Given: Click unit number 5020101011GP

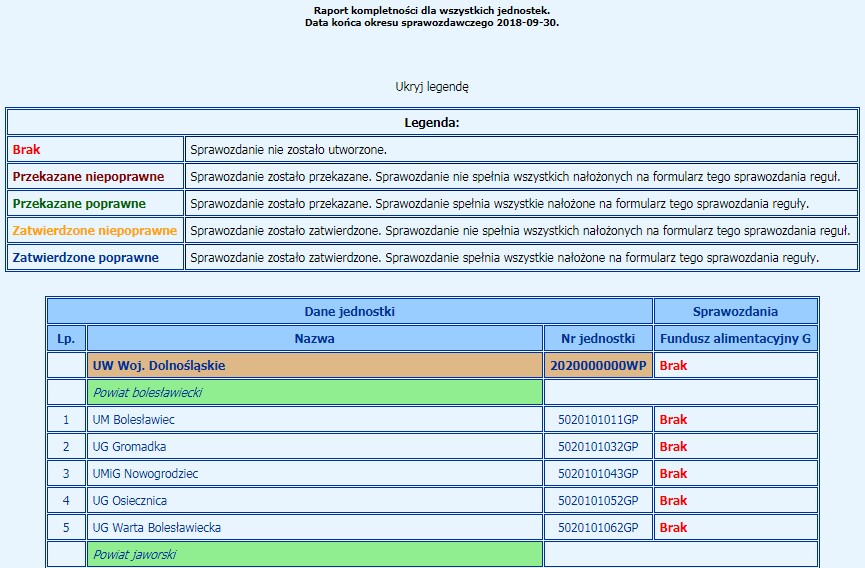Looking at the screenshot, I should click(598, 420).
